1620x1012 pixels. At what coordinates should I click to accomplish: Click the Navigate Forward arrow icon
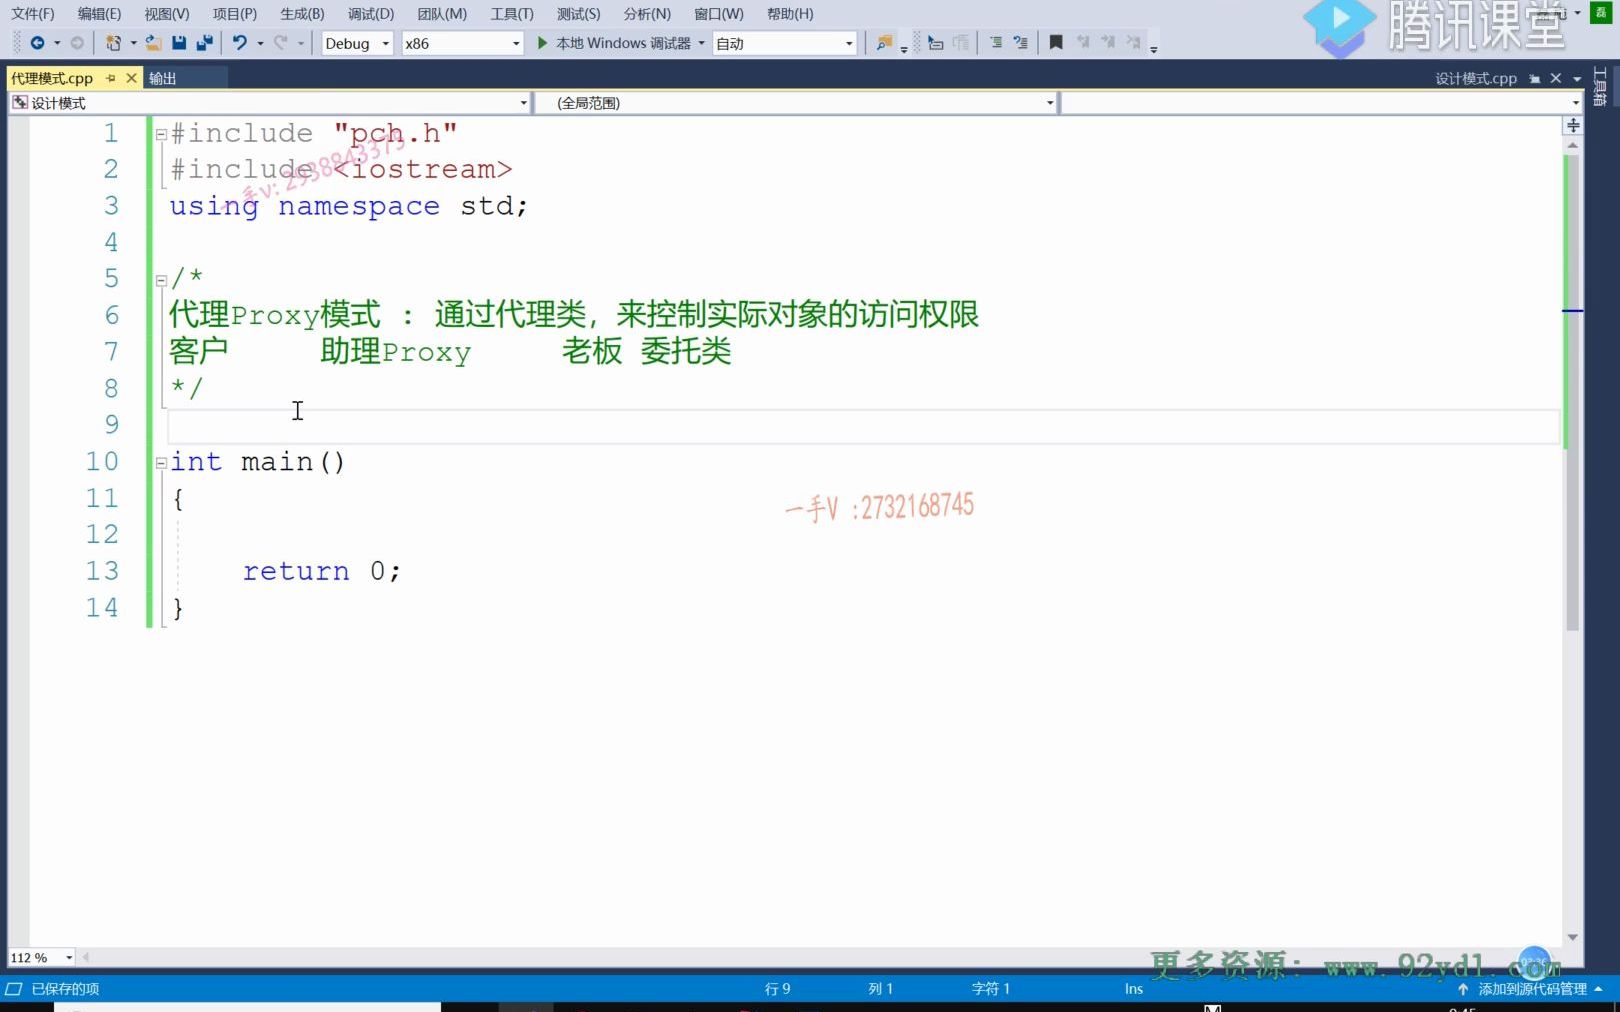pyautogui.click(x=77, y=43)
